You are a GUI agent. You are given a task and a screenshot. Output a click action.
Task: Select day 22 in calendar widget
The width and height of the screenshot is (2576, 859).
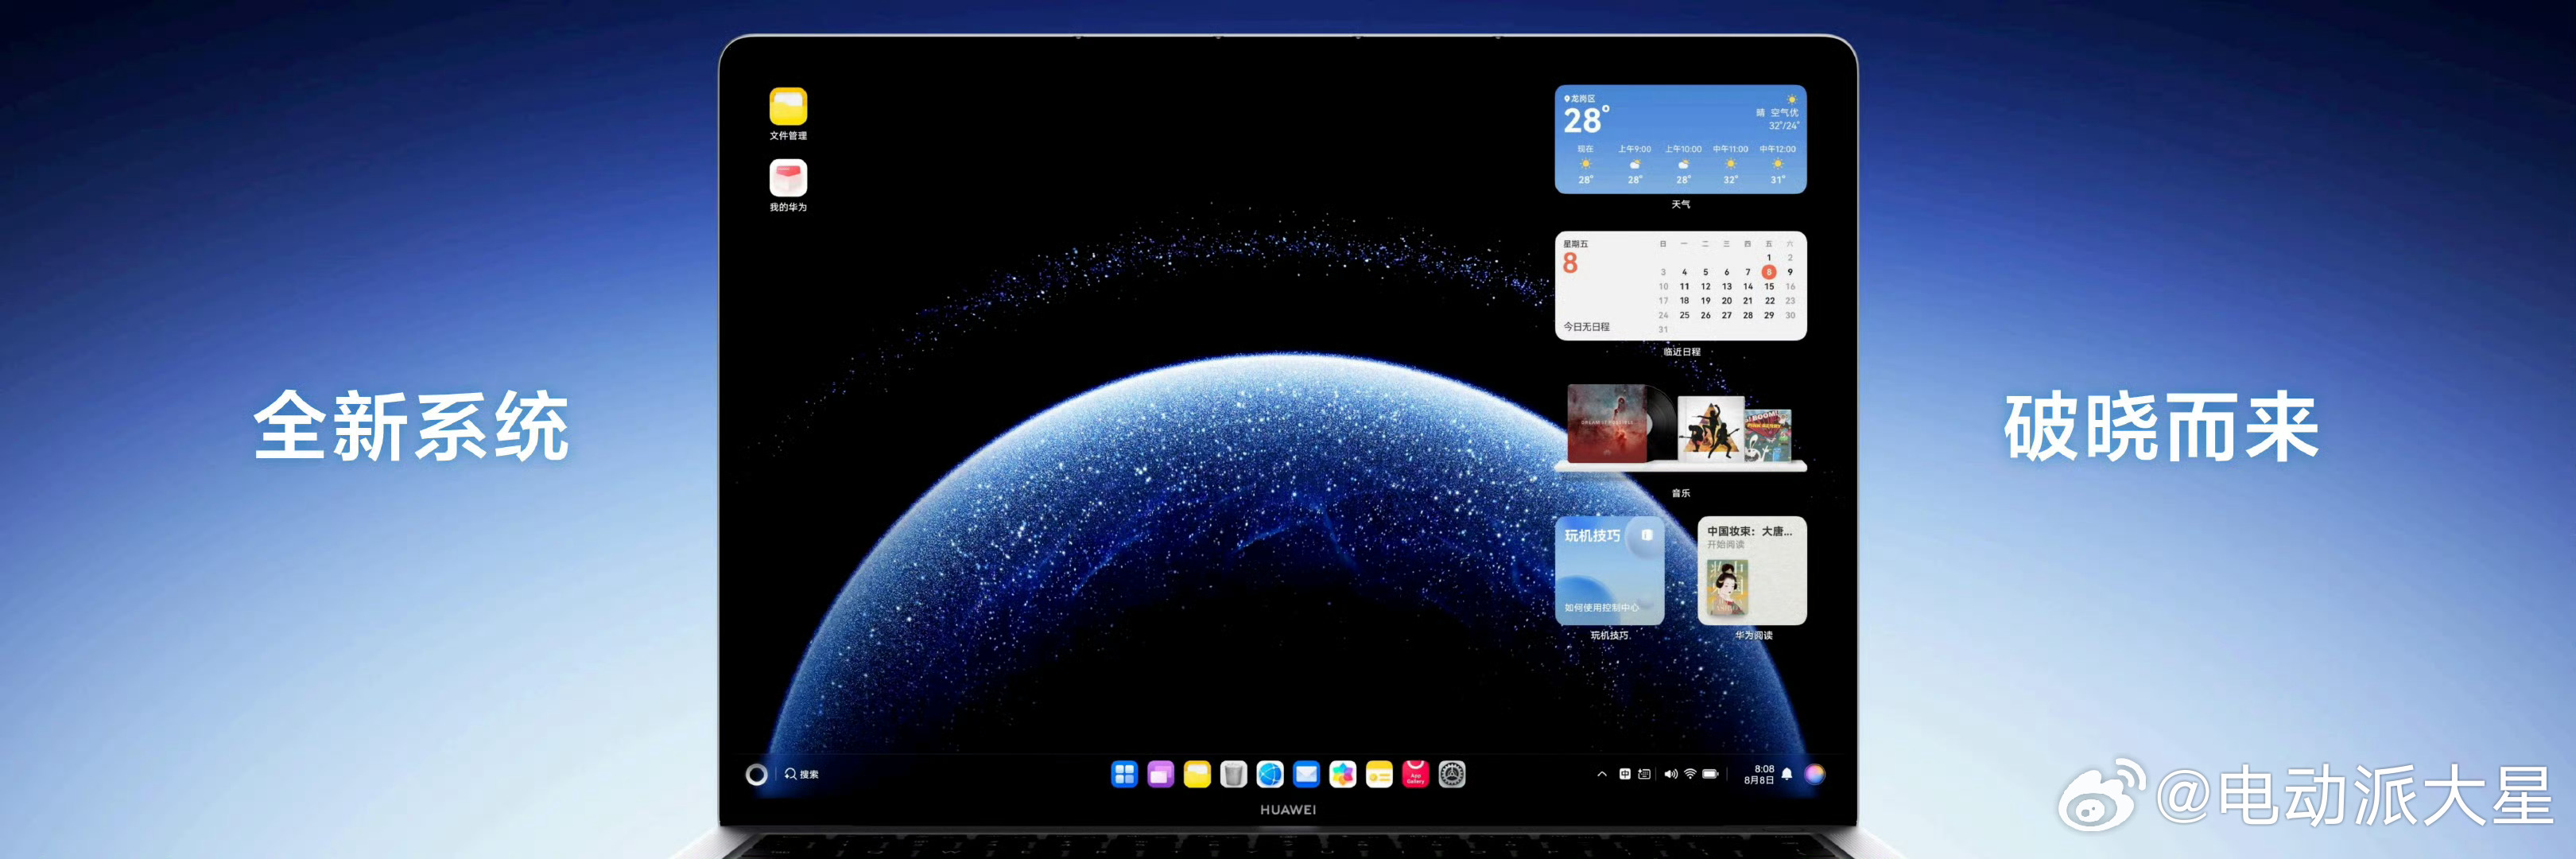coord(1769,301)
